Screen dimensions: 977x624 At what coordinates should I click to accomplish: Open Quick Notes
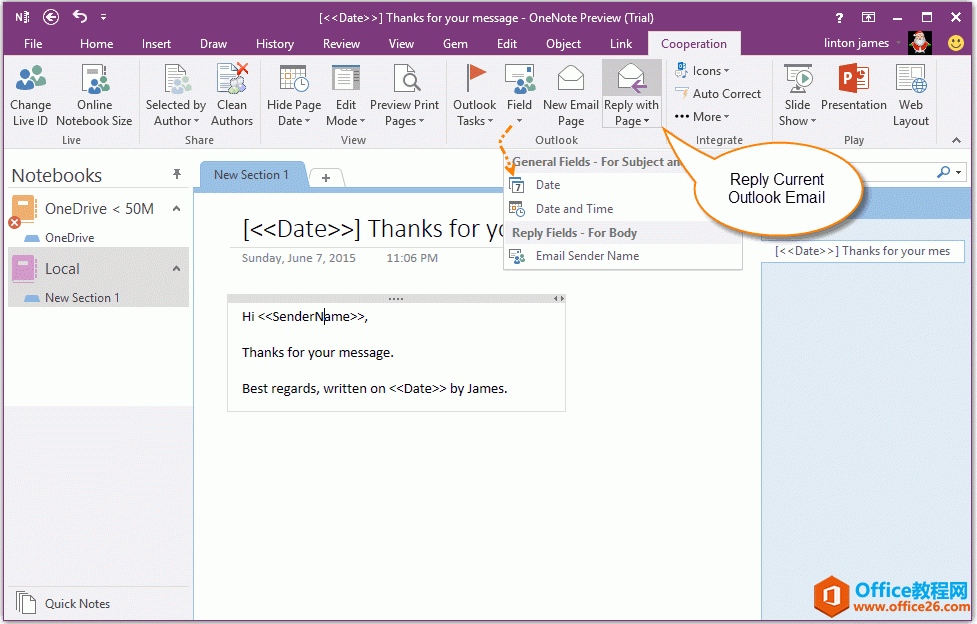[x=63, y=603]
